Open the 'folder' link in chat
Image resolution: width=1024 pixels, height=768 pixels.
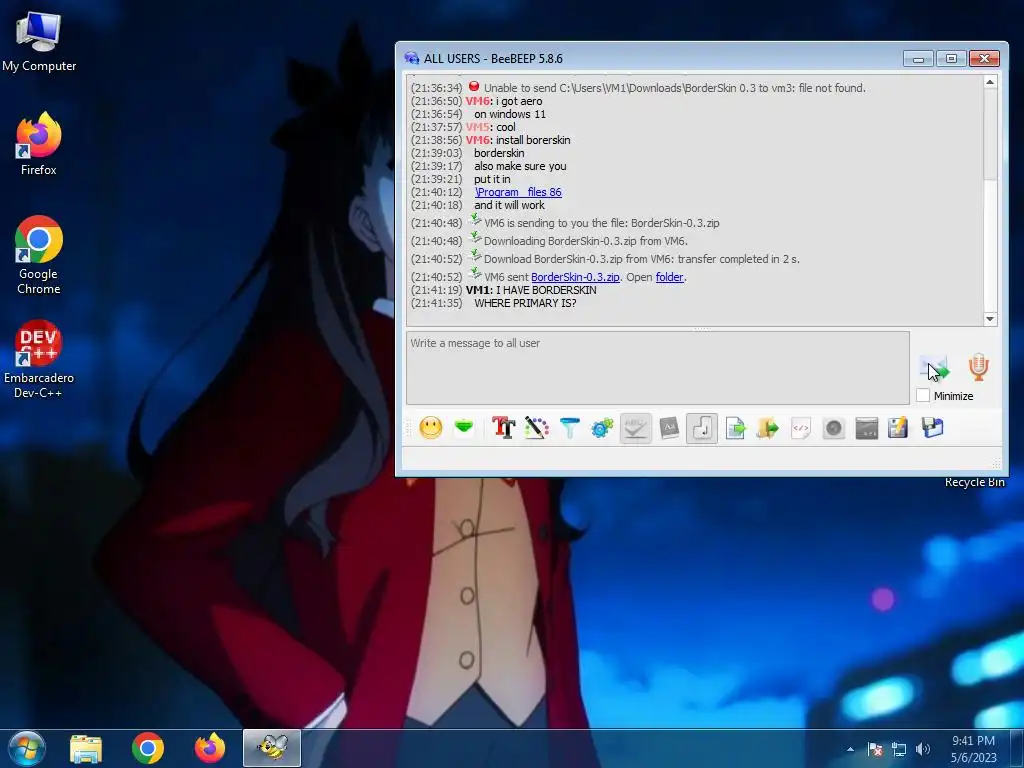[669, 277]
